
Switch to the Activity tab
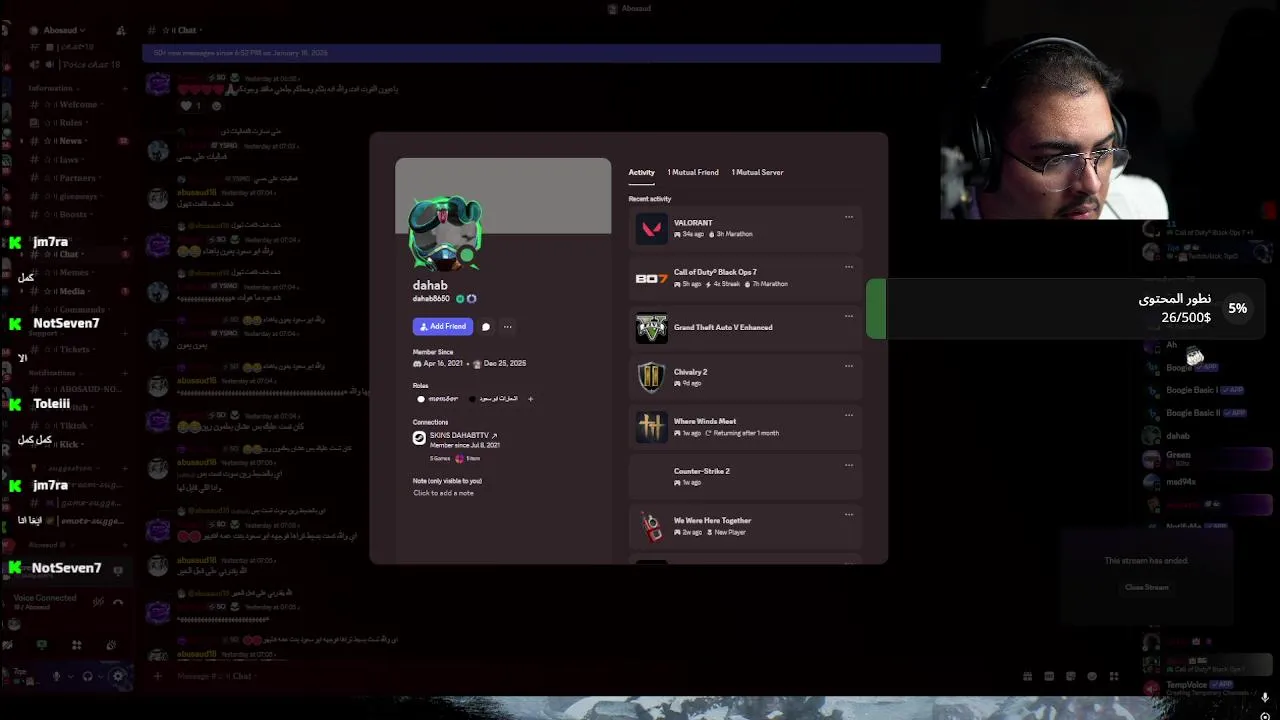pos(641,172)
